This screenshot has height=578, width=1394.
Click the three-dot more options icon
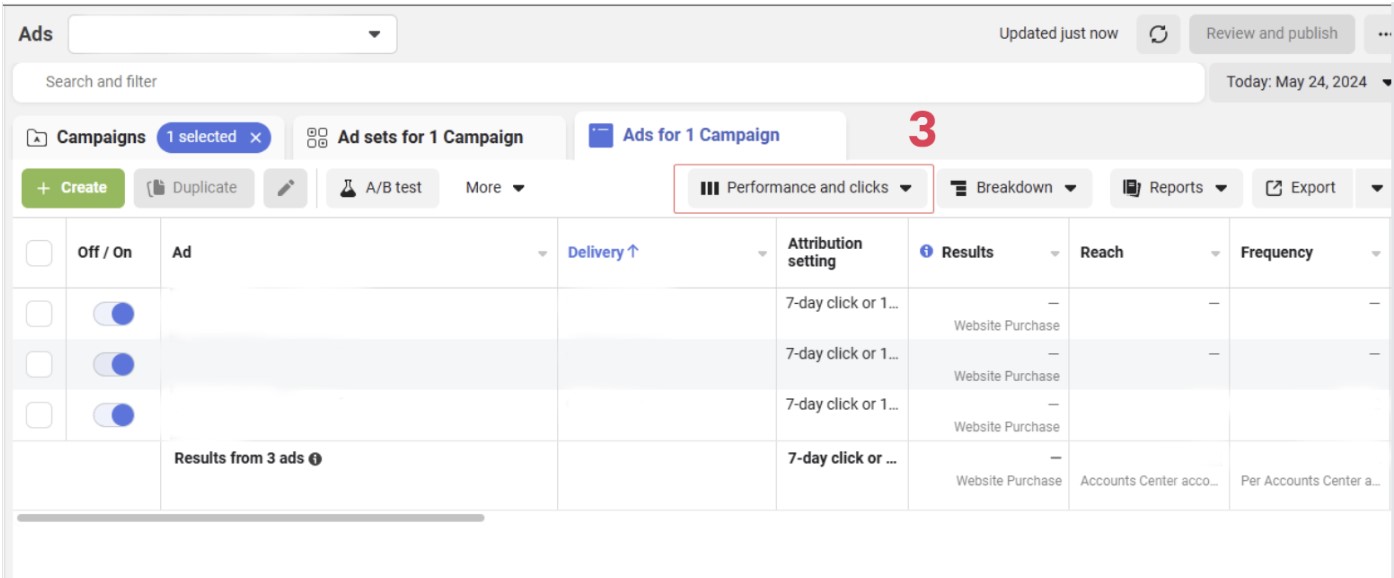[1381, 32]
